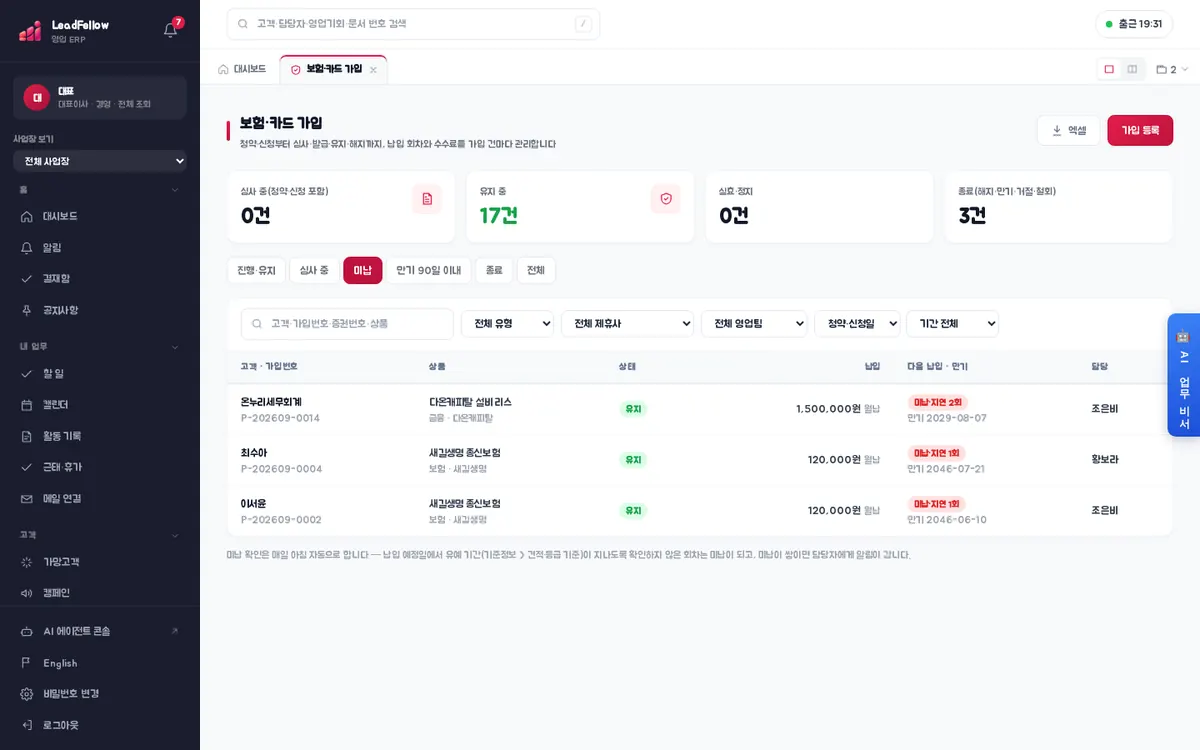Open customer 최수아 row
Viewport: 1200px width, 750px height.
(699, 460)
